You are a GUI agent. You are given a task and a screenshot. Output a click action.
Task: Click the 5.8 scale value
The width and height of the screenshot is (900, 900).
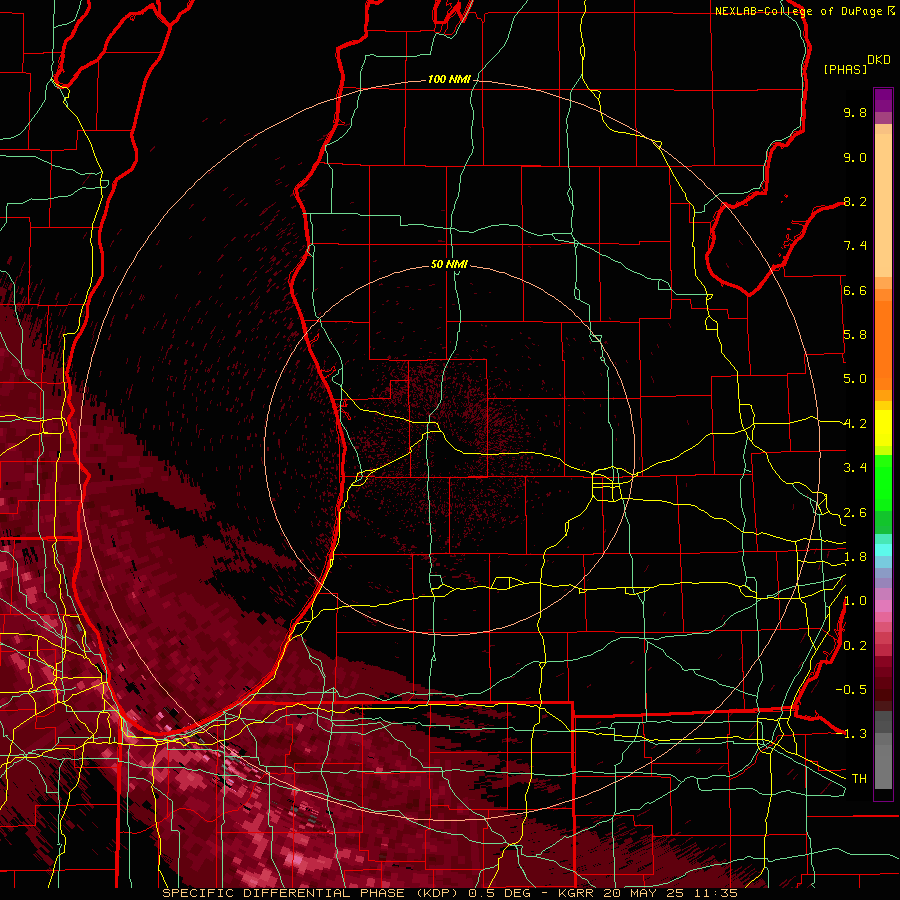855,335
